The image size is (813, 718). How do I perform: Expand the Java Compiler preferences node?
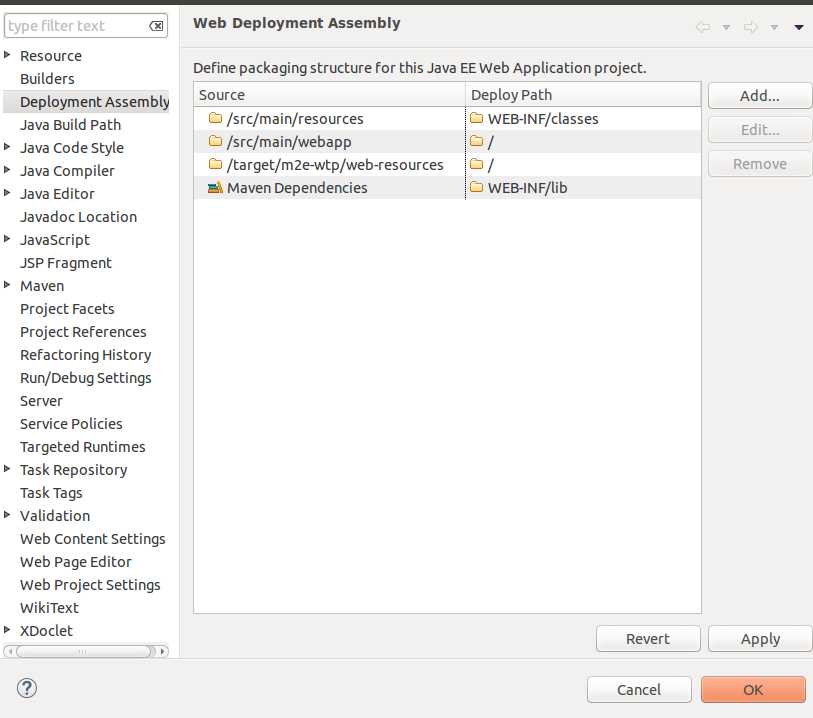[9, 171]
